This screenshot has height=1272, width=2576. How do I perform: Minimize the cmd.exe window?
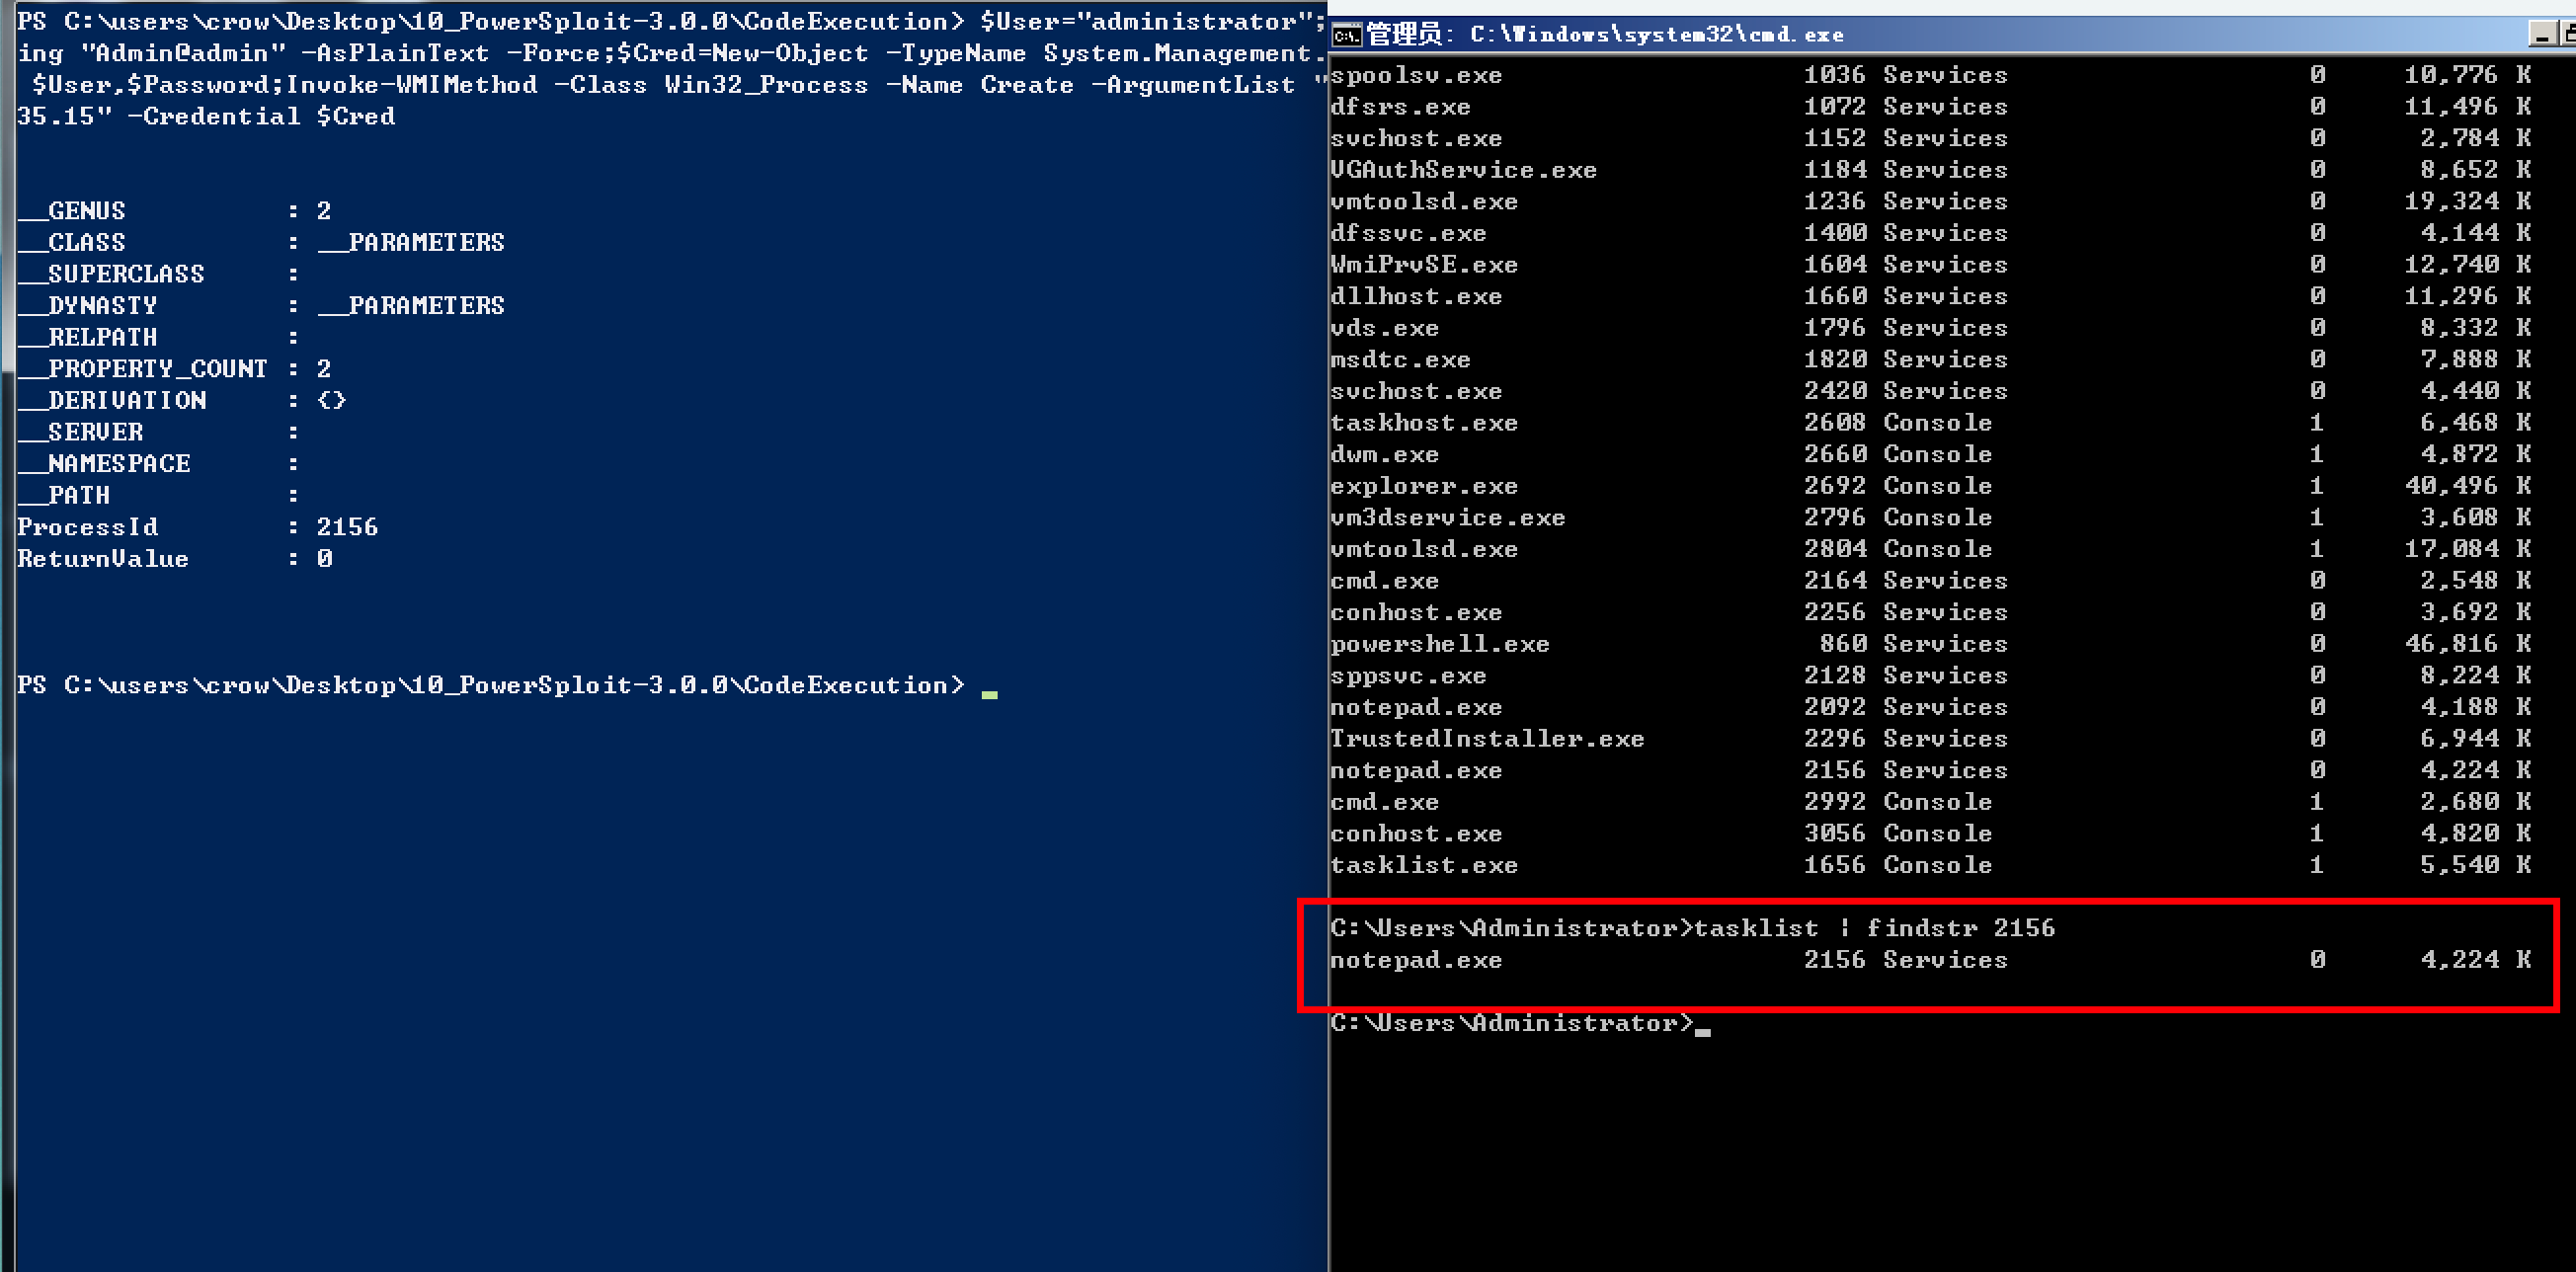point(2542,35)
